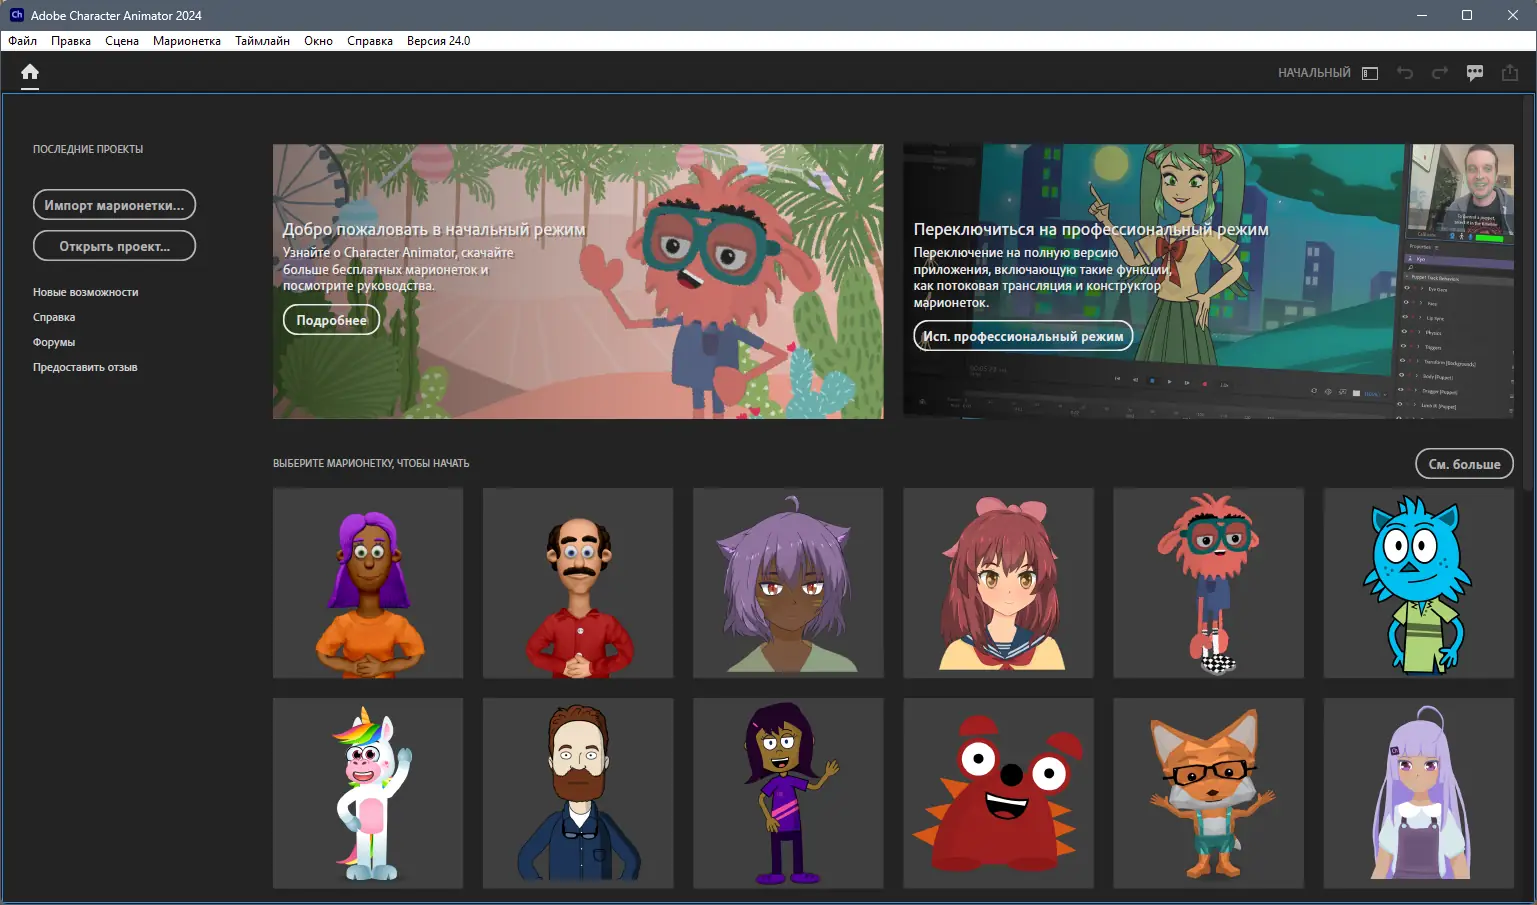Select the orange fox with glasses puppet
The height and width of the screenshot is (905, 1537).
(x=1208, y=793)
